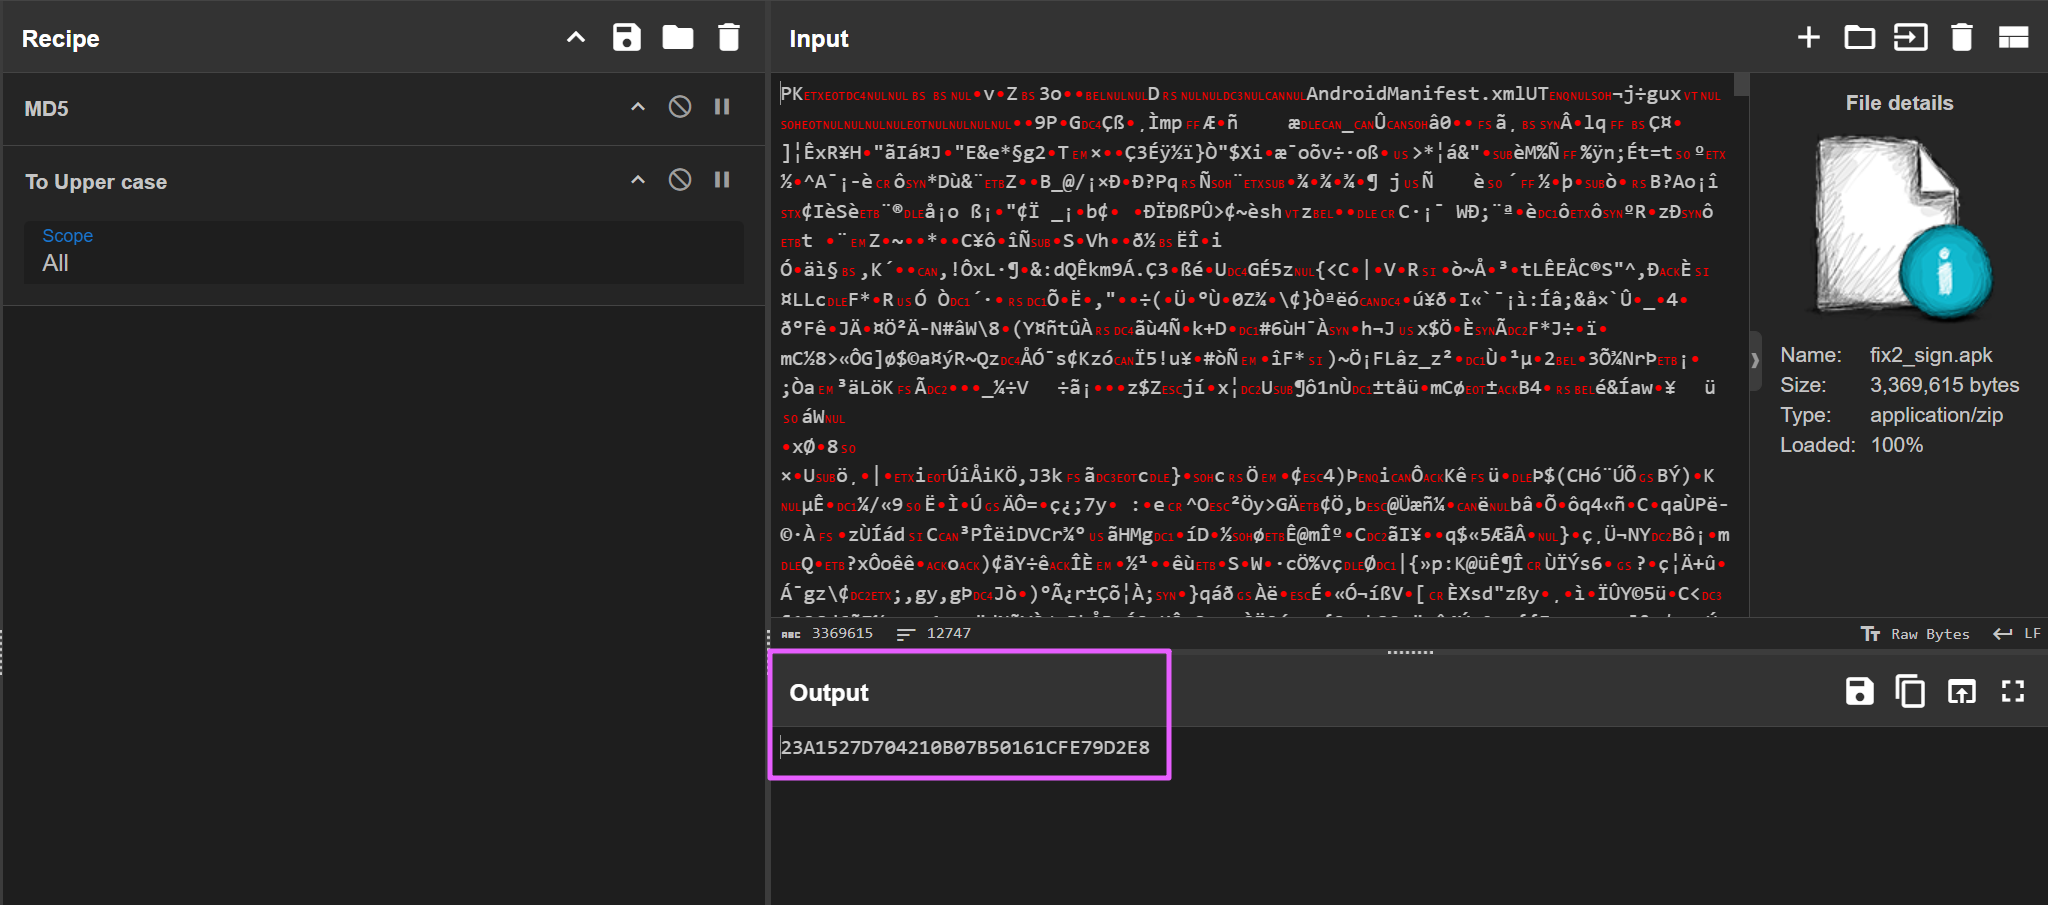Select the application/zip type value
Image resolution: width=2048 pixels, height=905 pixels.
pos(1936,415)
